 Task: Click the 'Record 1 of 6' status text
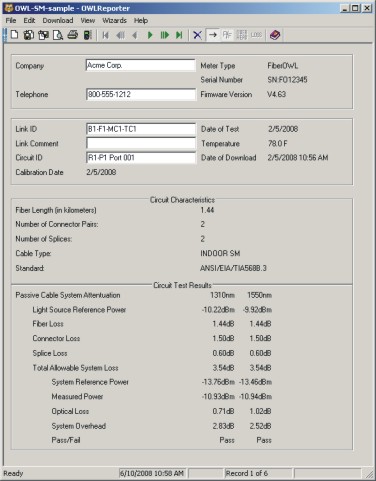click(x=246, y=473)
